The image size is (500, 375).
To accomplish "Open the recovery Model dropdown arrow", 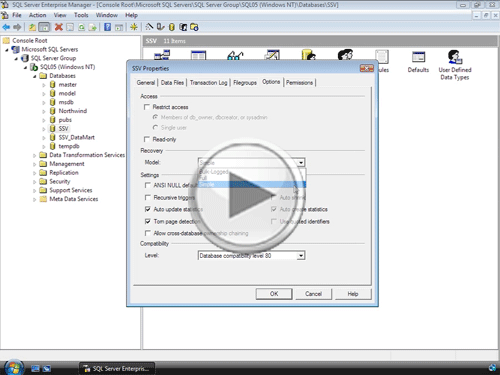I will point(301,163).
